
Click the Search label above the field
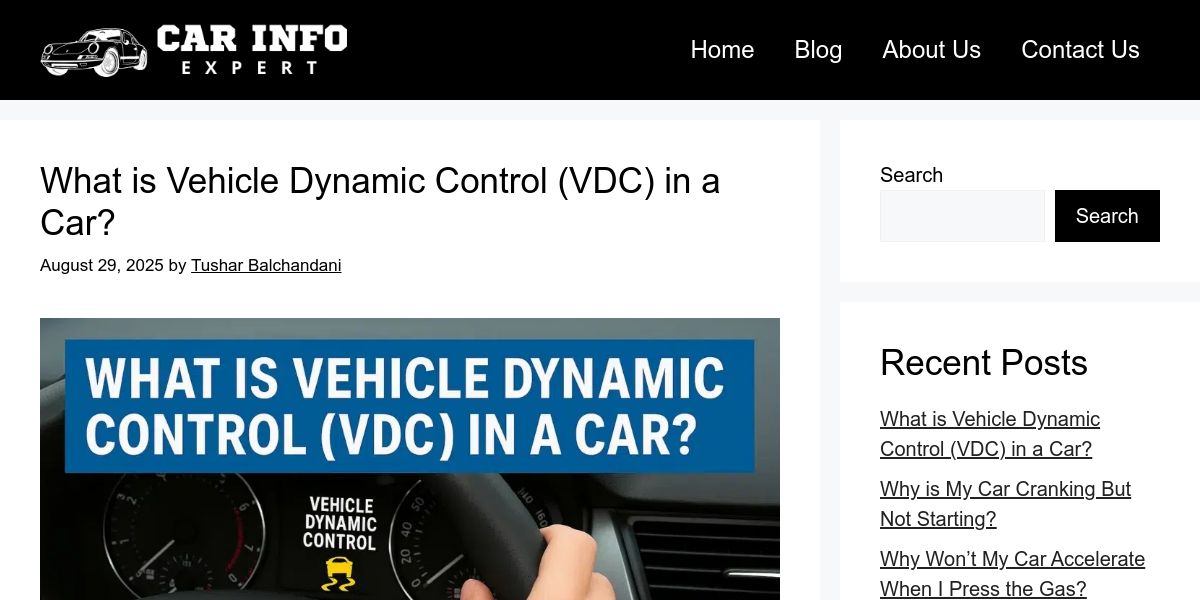(x=911, y=175)
